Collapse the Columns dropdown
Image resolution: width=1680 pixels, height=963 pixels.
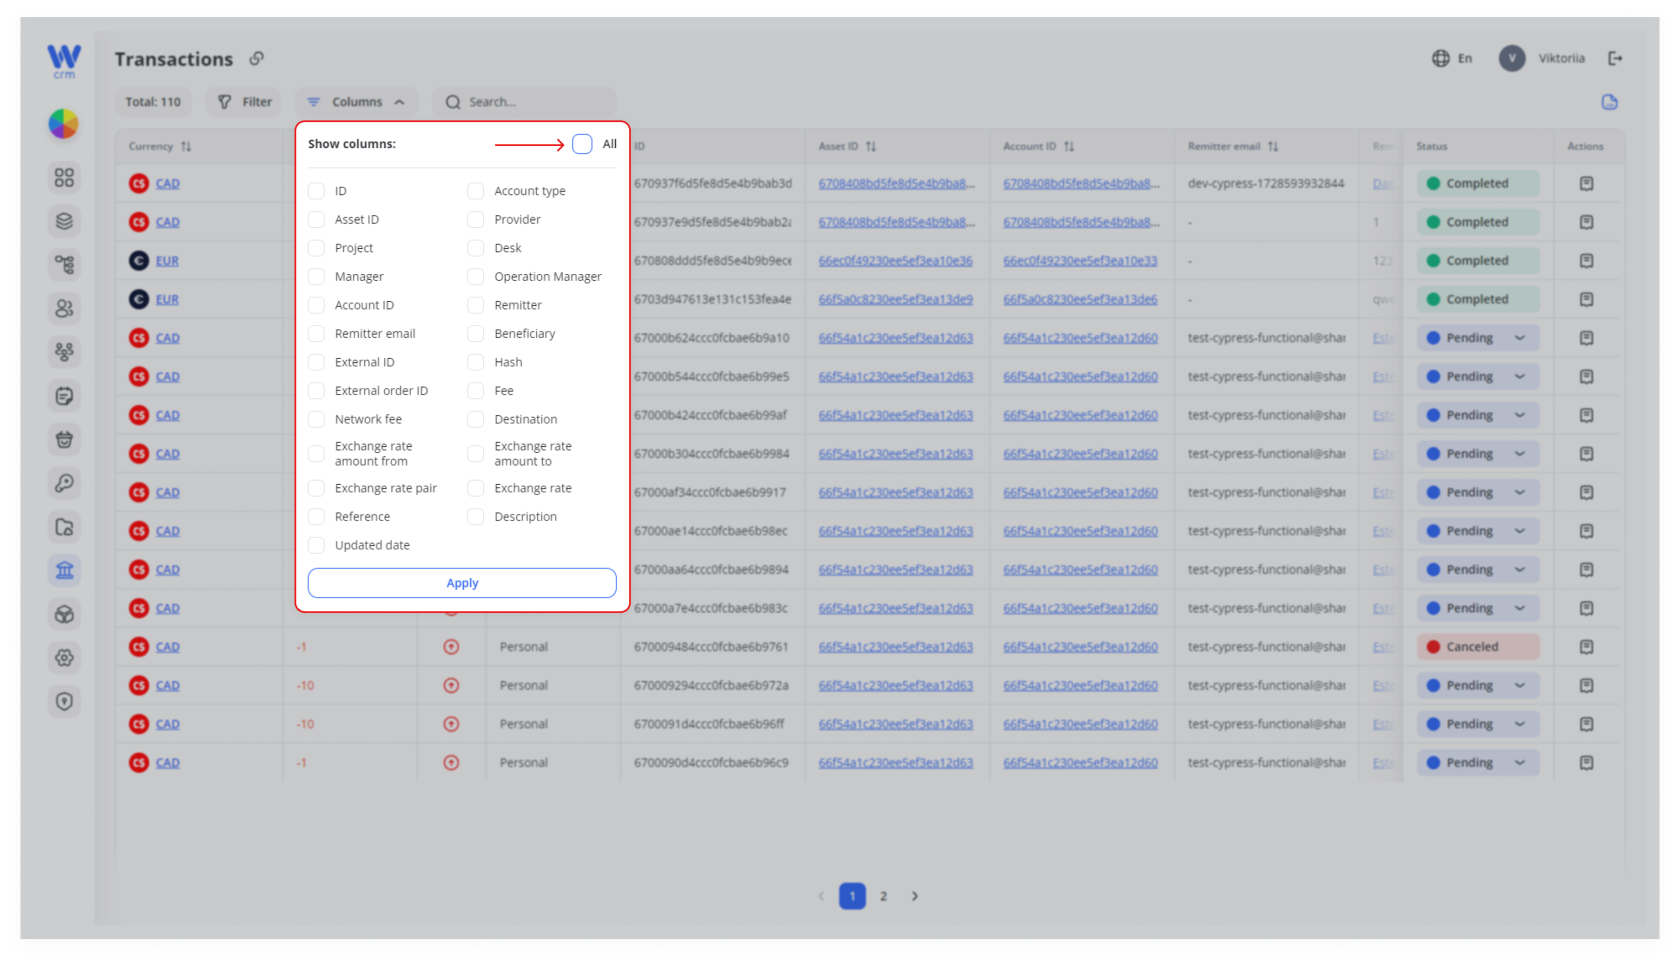(x=357, y=102)
